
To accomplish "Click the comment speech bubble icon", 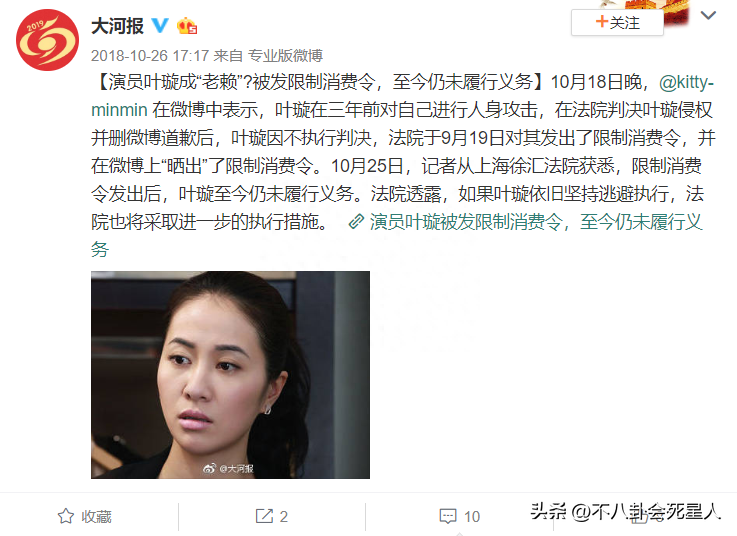I will click(x=447, y=516).
